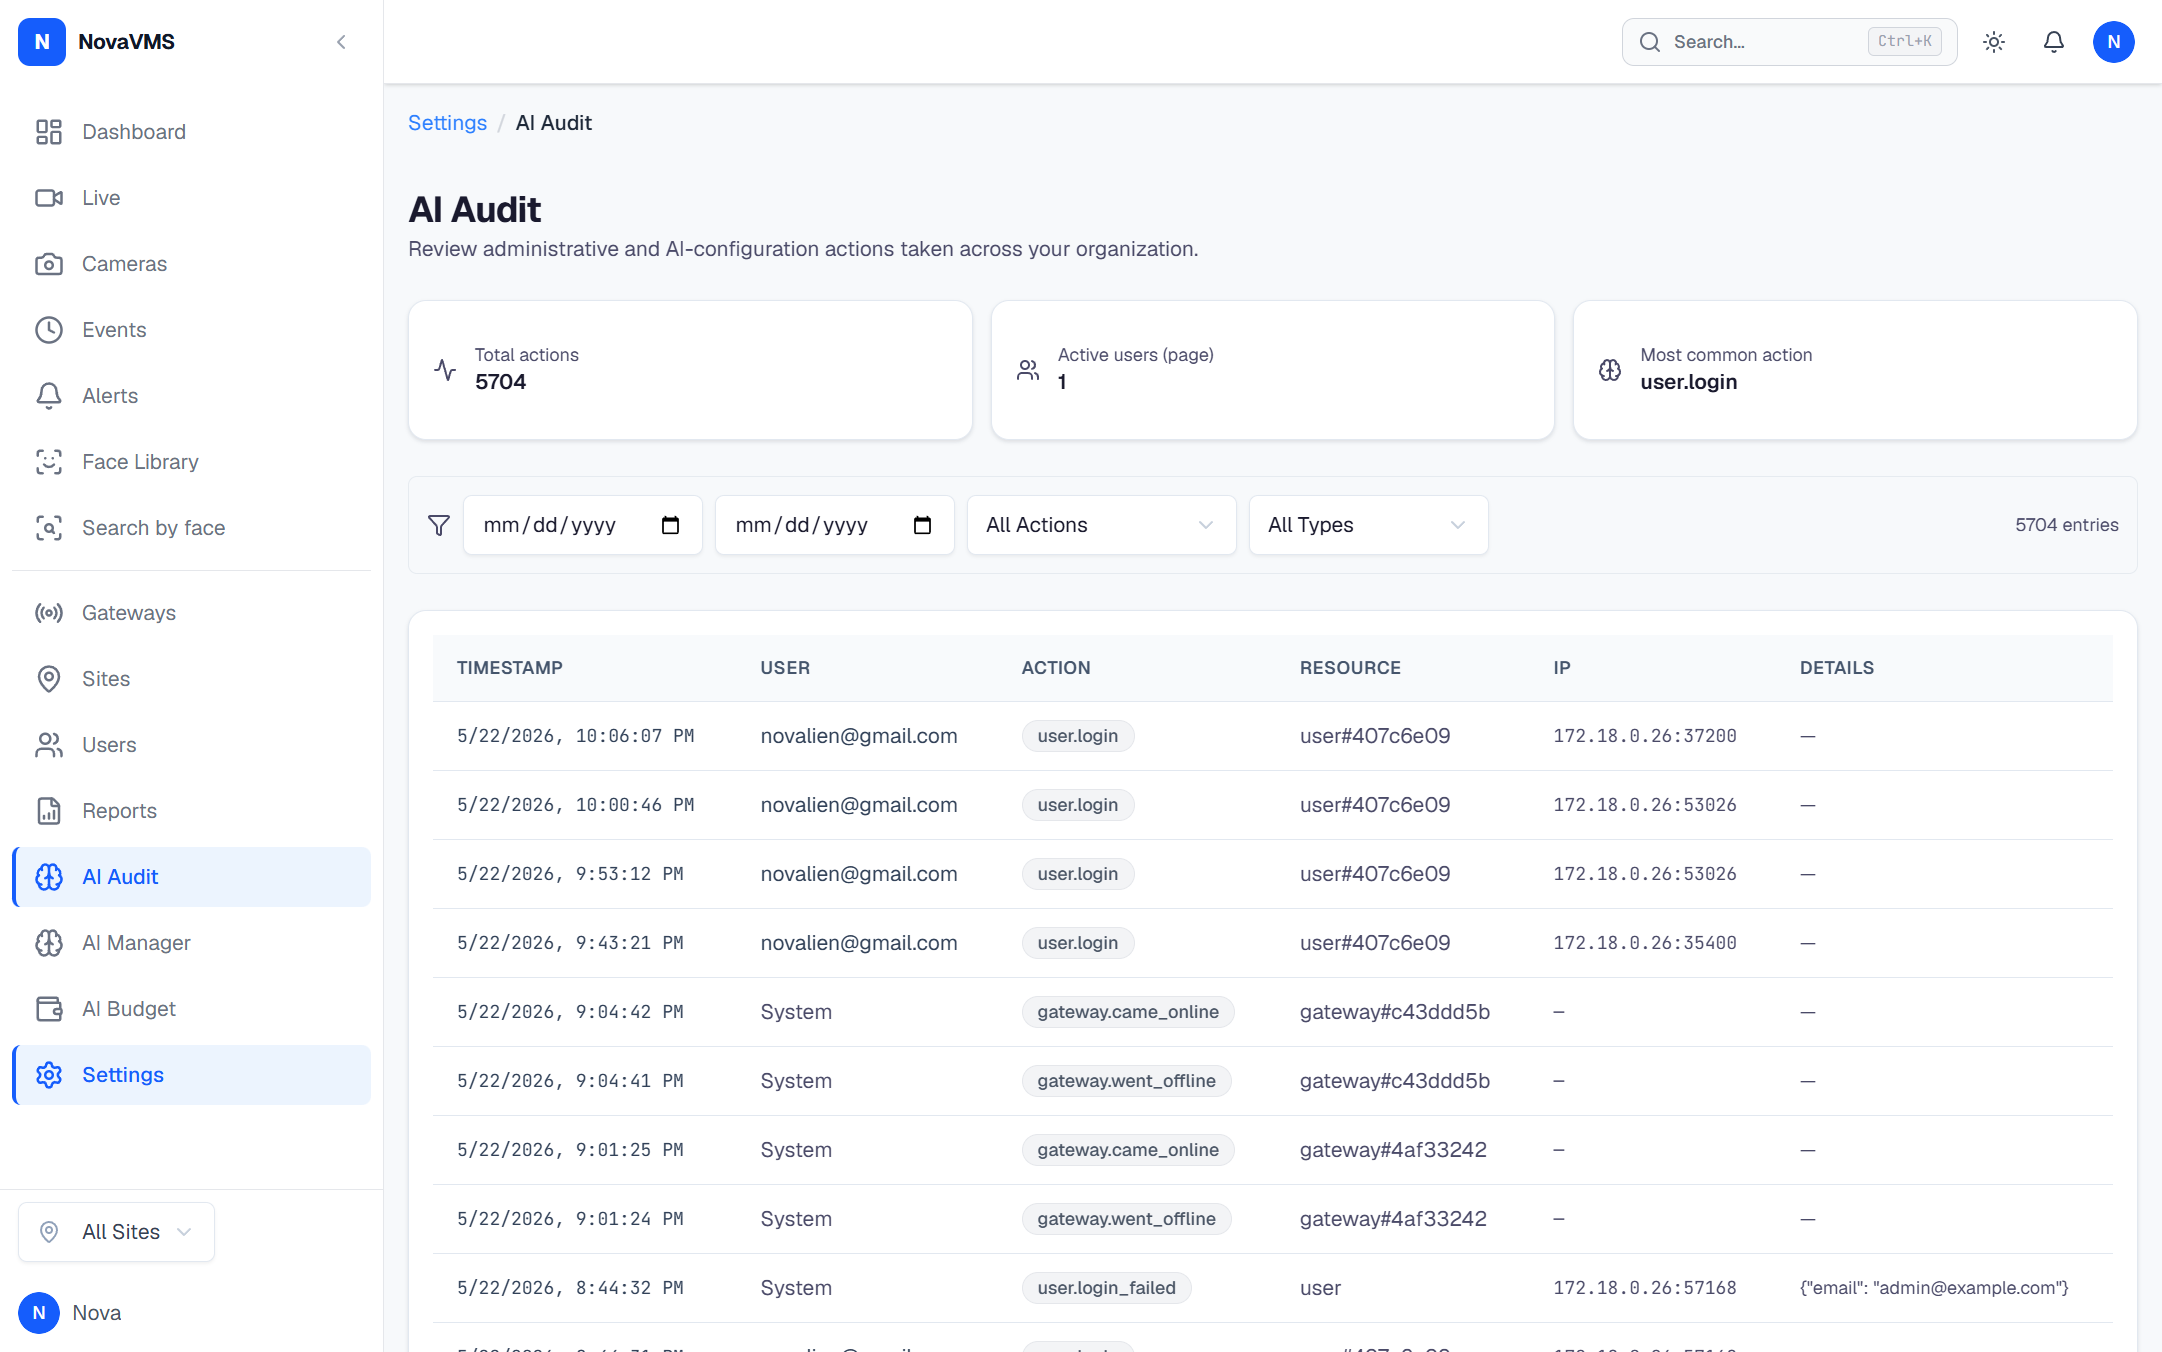Click the filter funnel icon
Screen dimensions: 2162x1352
pos(439,525)
